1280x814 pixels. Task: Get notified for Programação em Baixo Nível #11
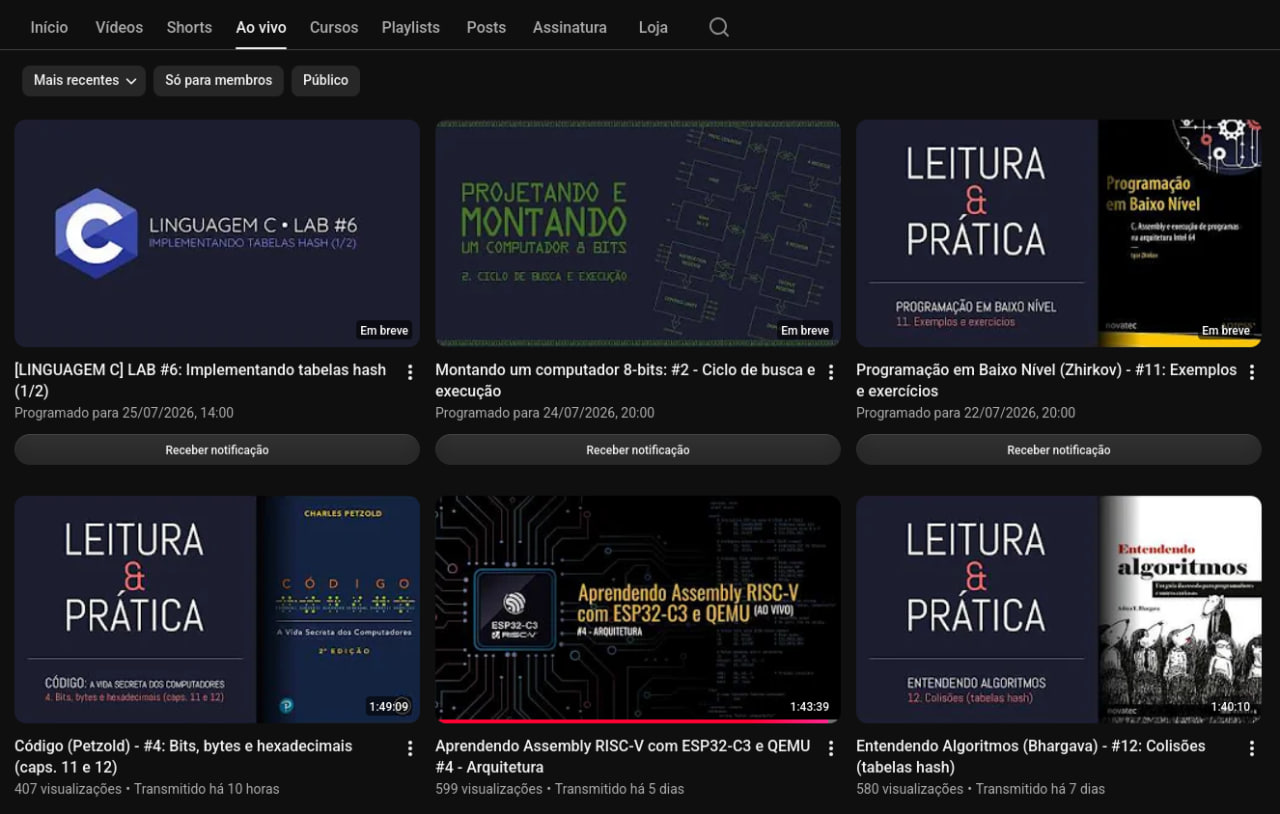1059,450
